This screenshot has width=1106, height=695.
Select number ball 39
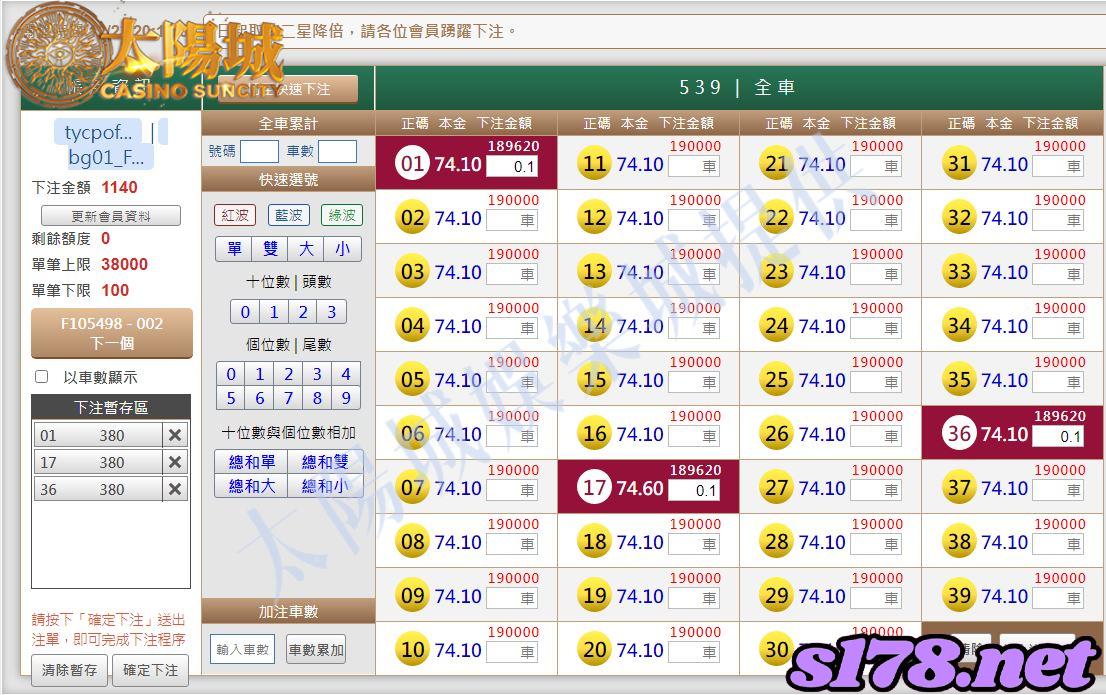pos(959,596)
